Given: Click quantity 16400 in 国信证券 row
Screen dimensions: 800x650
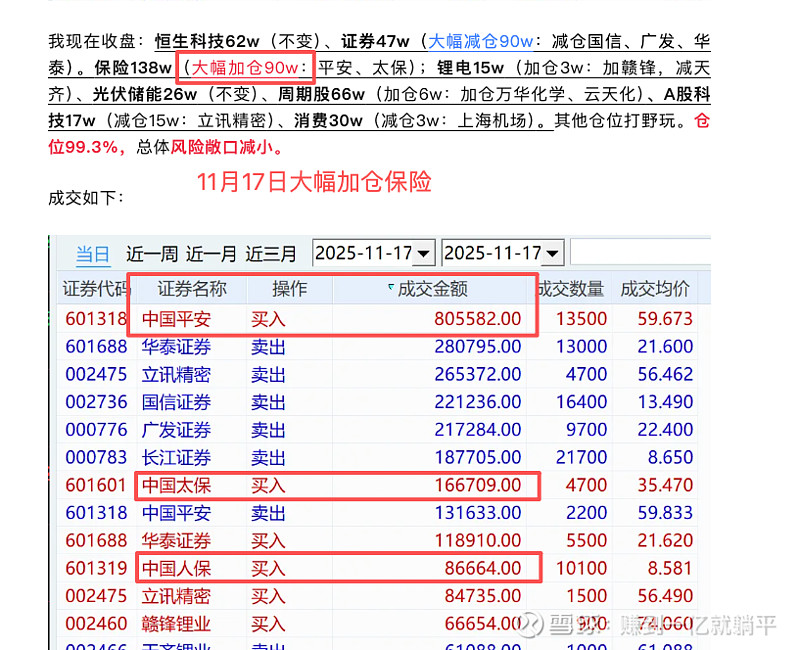Looking at the screenshot, I should click(x=581, y=402).
